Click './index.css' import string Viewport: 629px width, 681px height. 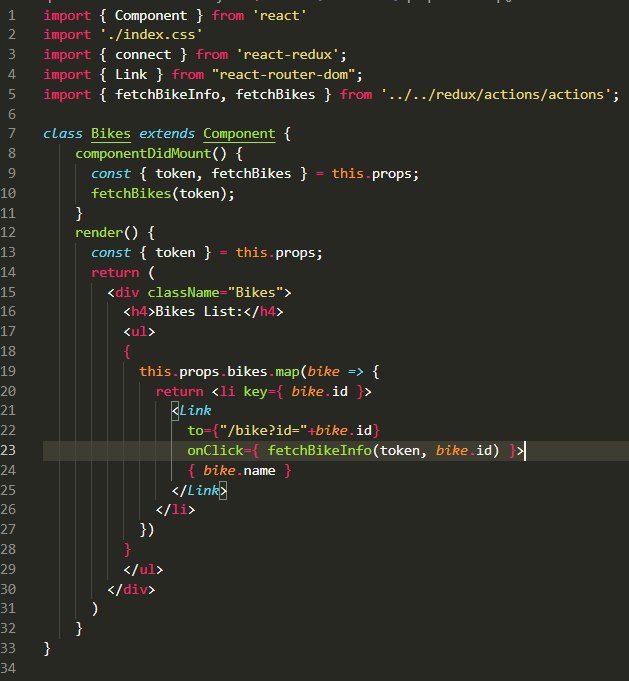[151, 34]
